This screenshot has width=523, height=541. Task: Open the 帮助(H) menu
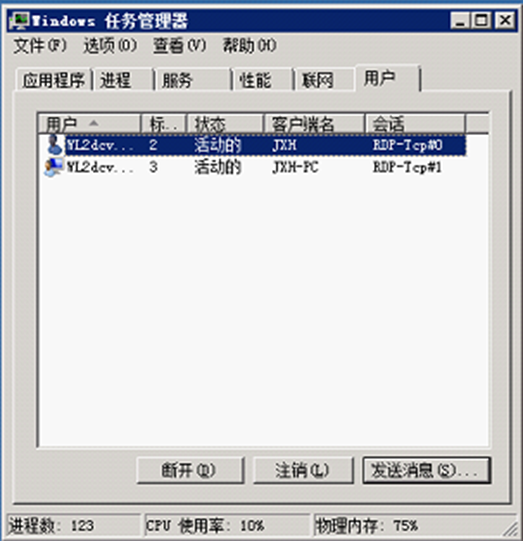coord(249,46)
